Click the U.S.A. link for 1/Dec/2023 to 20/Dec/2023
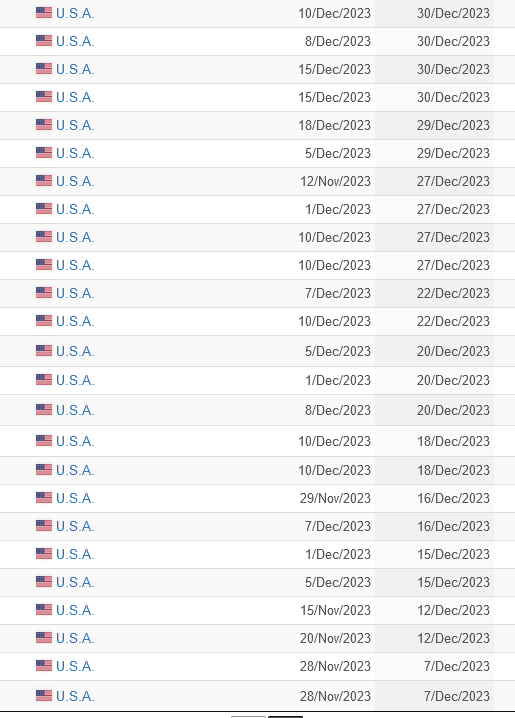Screen dimensions: 515x718 pos(75,380)
